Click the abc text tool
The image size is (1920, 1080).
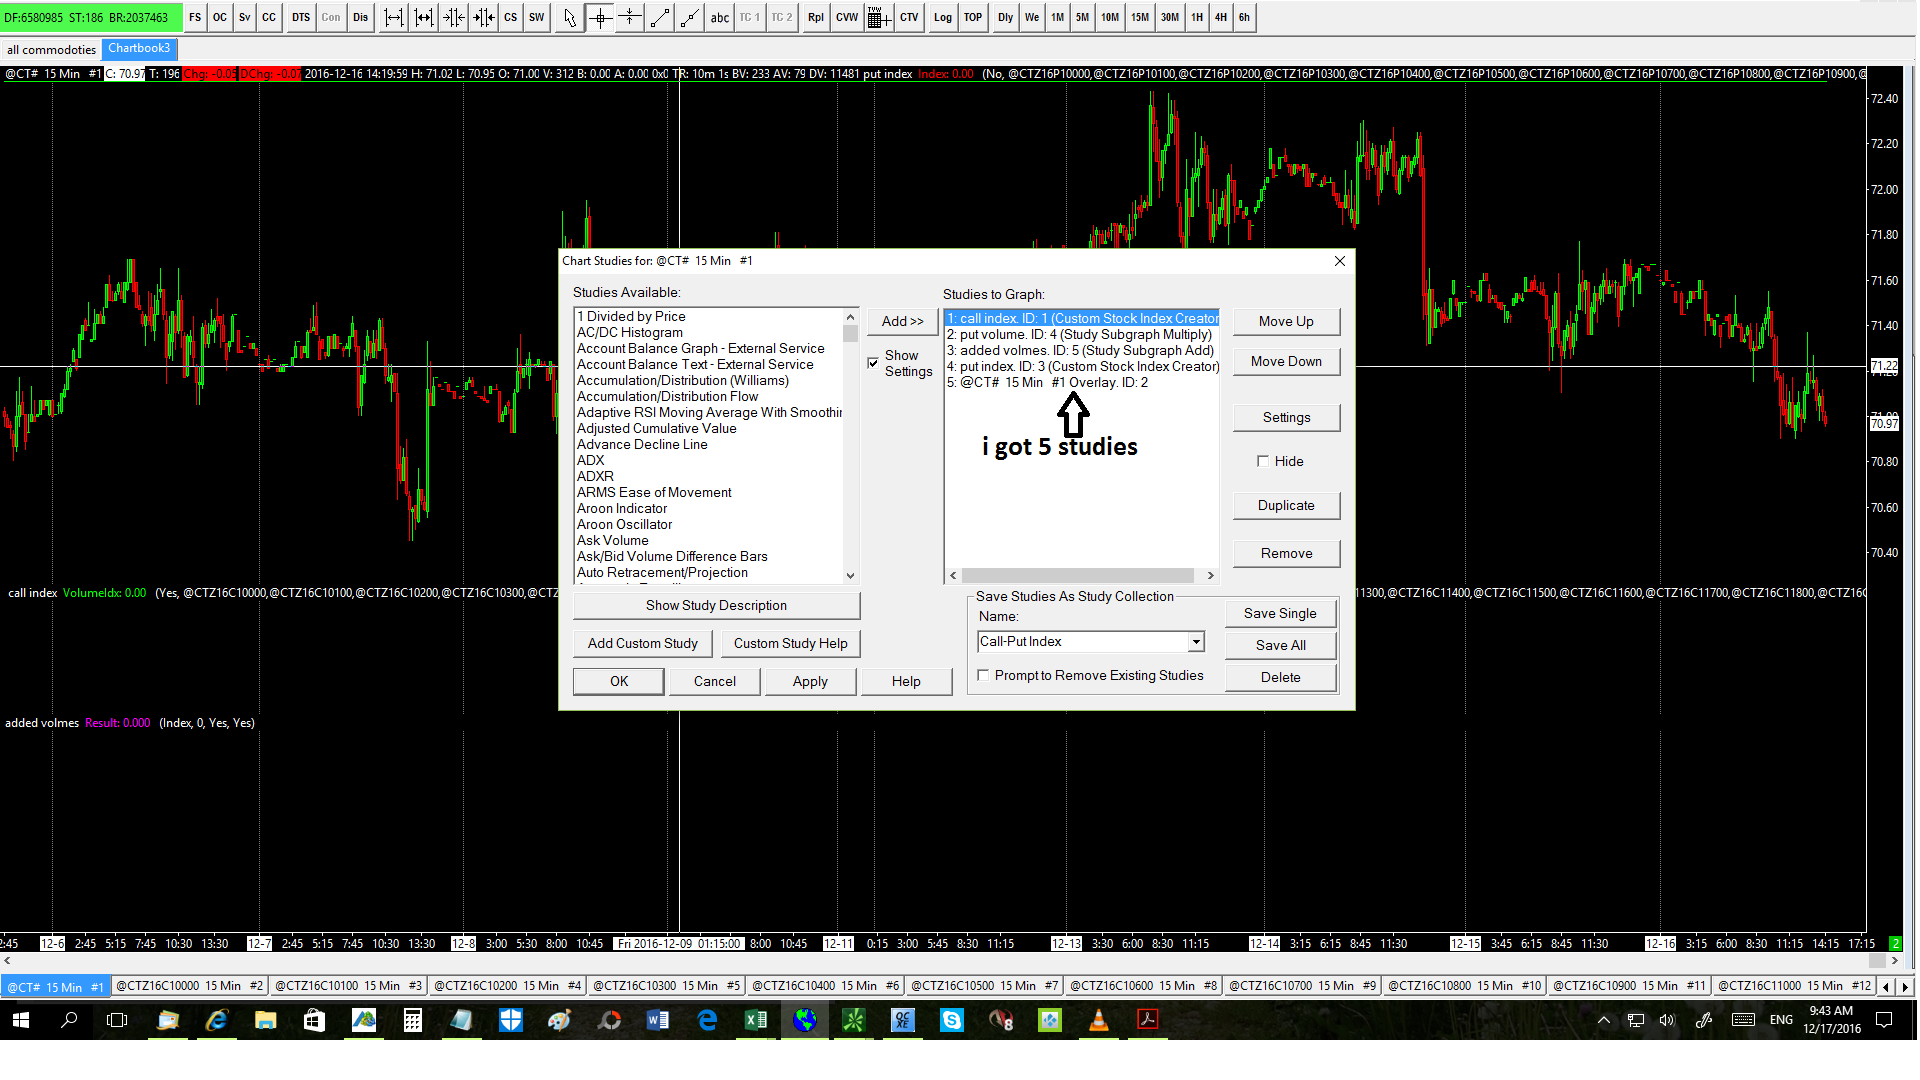(x=719, y=17)
